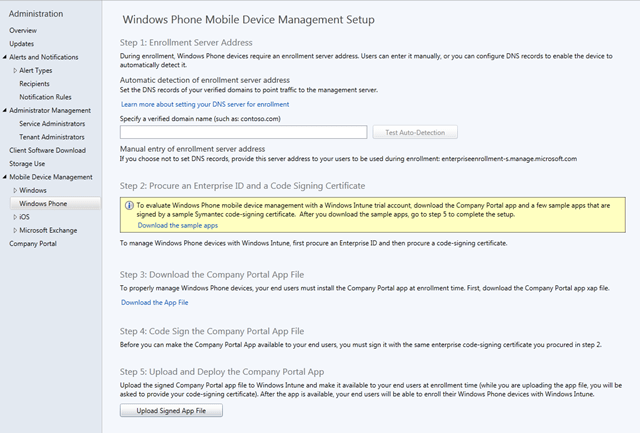This screenshot has width=640, height=433.
Task: Click the Step 2 Enterprise ID heading
Action: coord(242,186)
